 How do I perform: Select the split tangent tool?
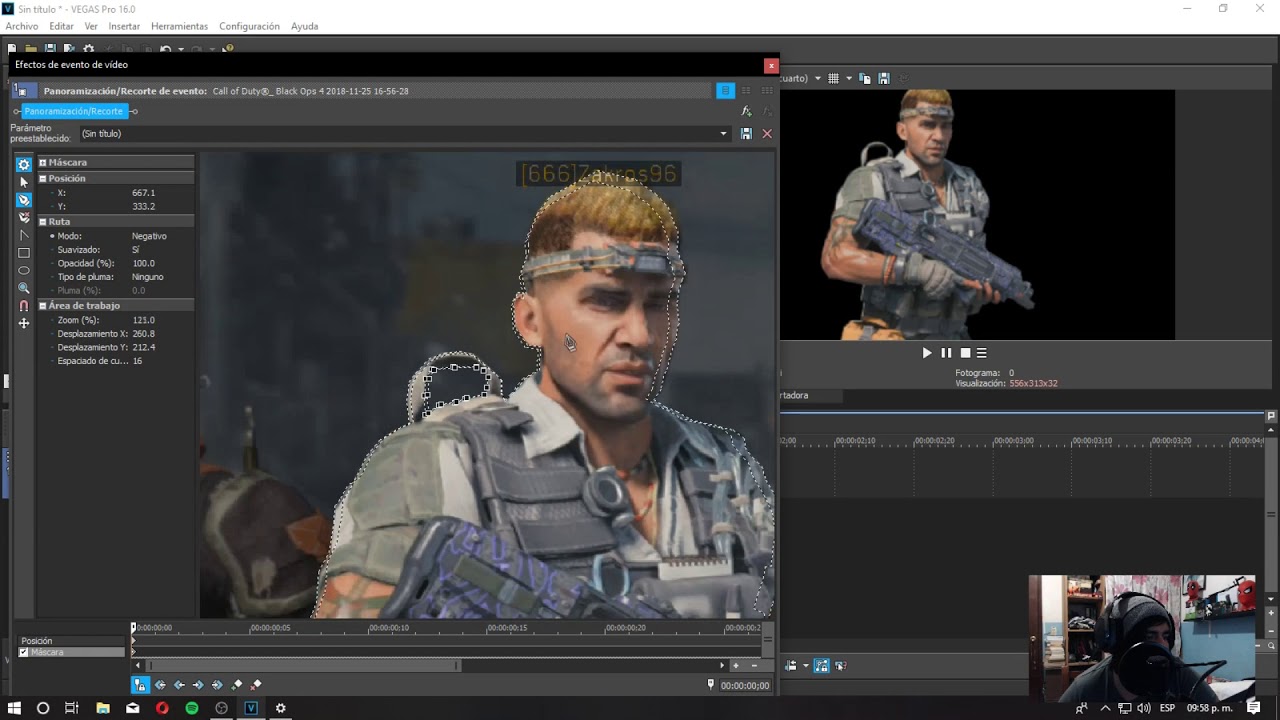(x=24, y=235)
